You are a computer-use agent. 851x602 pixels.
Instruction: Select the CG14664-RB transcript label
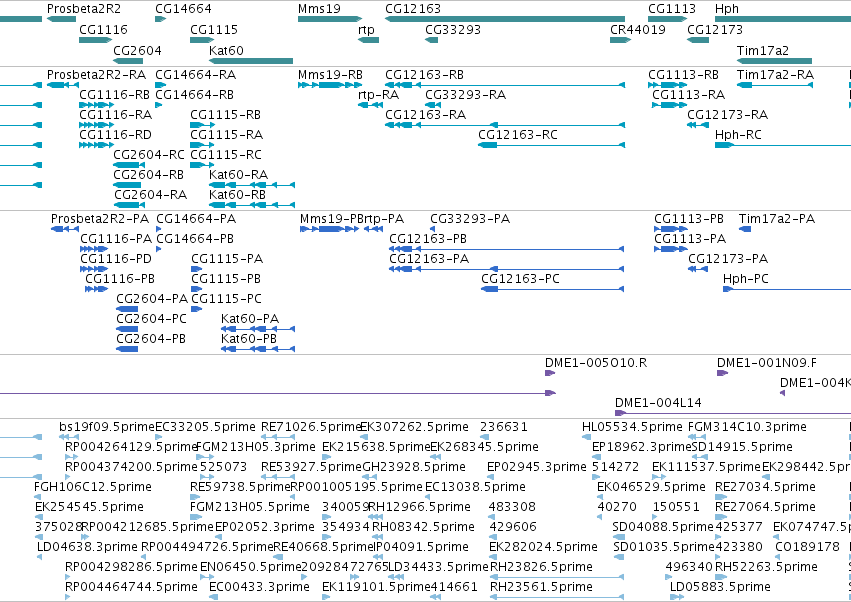(x=194, y=94)
